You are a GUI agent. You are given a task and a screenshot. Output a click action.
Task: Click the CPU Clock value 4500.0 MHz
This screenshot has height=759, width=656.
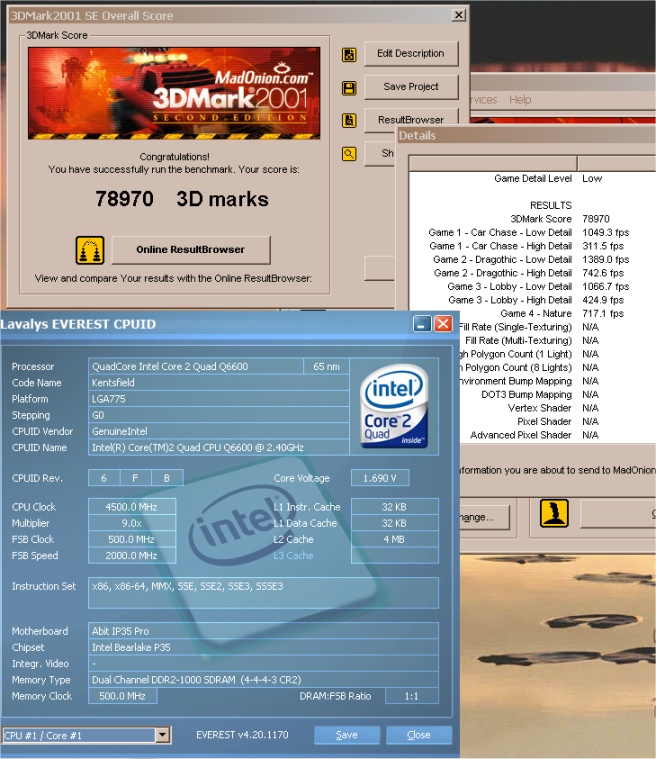tap(132, 507)
